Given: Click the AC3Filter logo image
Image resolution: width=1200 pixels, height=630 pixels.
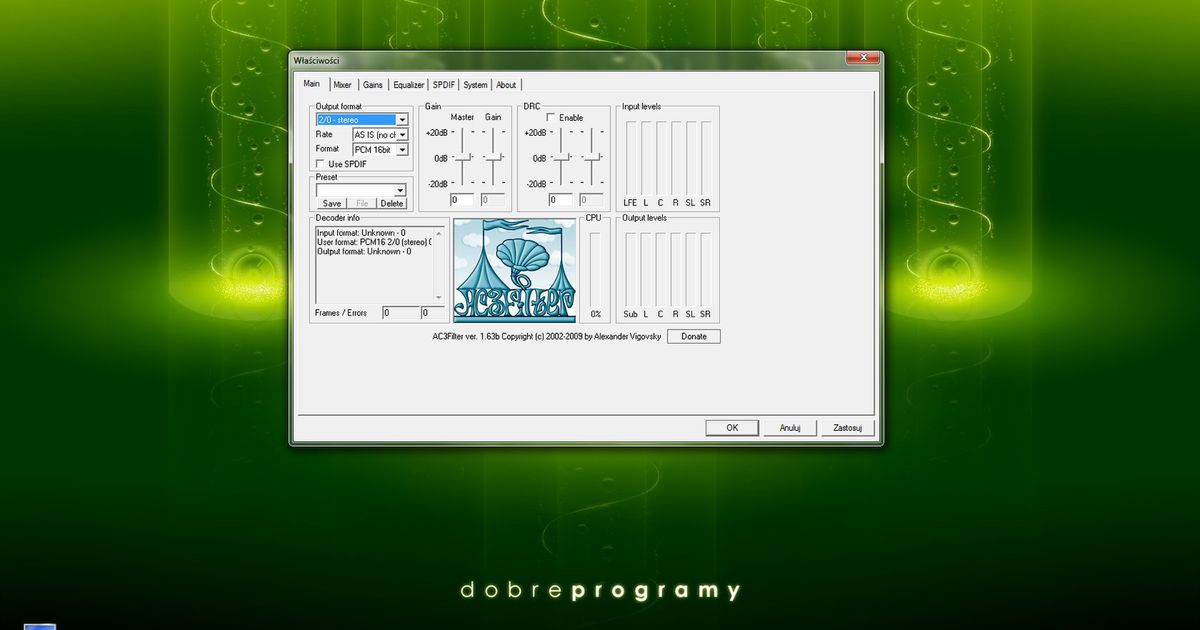Looking at the screenshot, I should [514, 268].
